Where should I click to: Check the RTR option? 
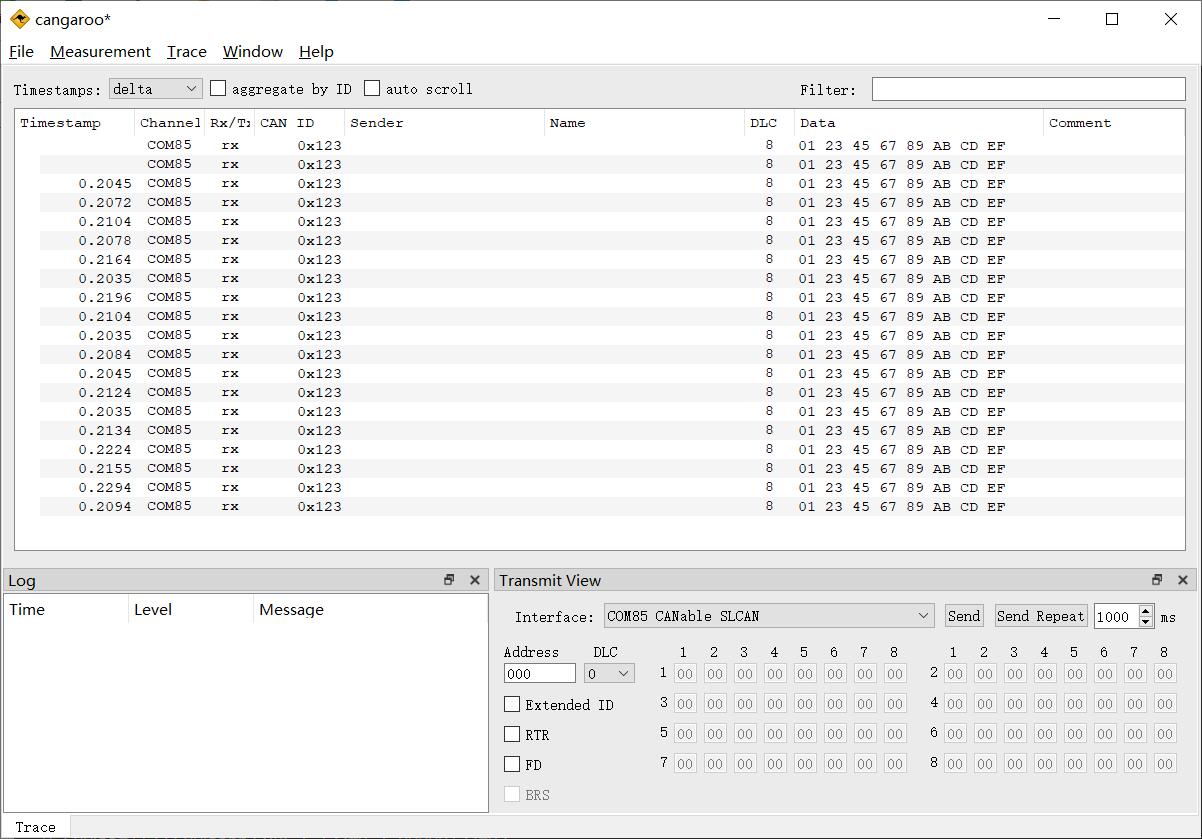tap(512, 735)
